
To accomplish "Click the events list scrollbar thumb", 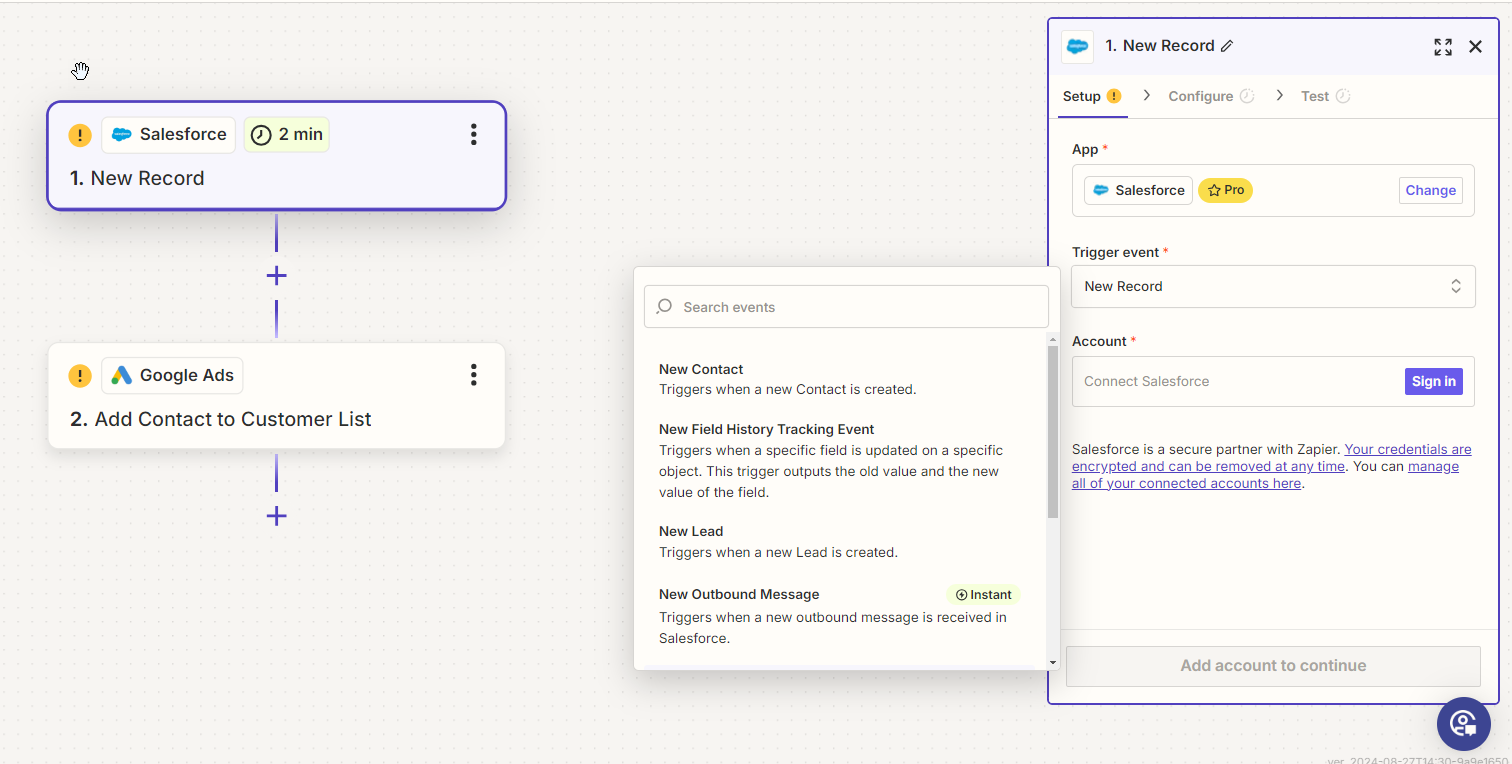I will [1052, 432].
